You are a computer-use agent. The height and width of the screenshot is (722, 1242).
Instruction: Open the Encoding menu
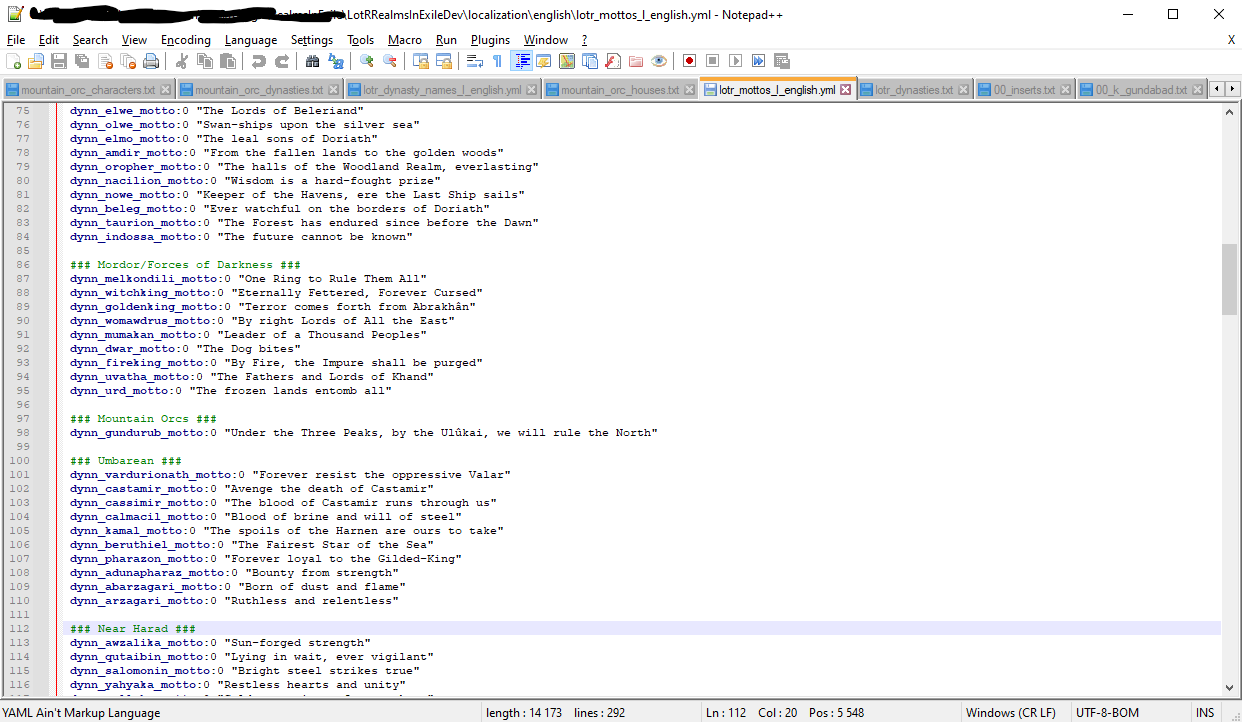(186, 40)
